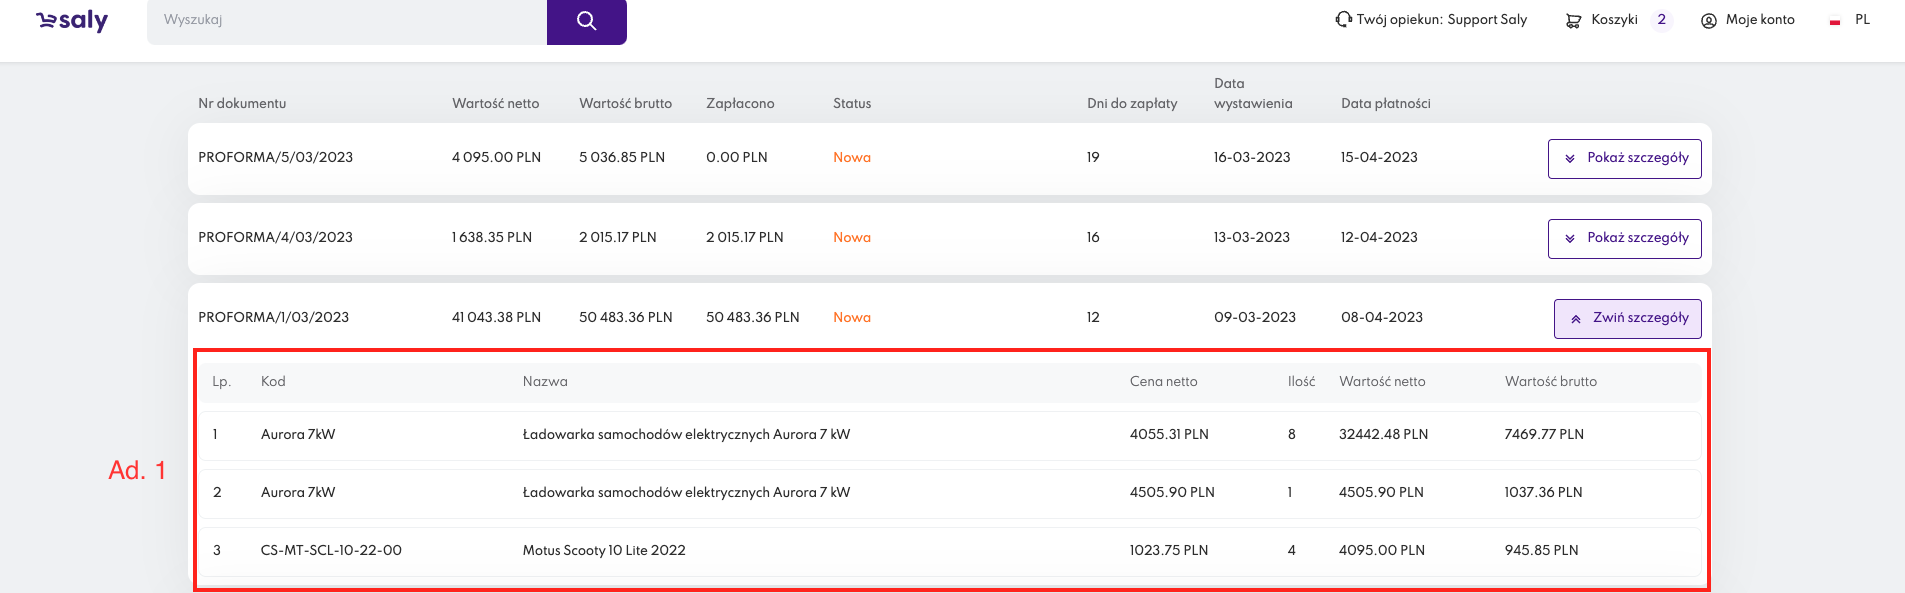Click the Motus Scooty 10 Lite 2022 row
Viewport: 1905px width, 593px height.
tap(604, 550)
